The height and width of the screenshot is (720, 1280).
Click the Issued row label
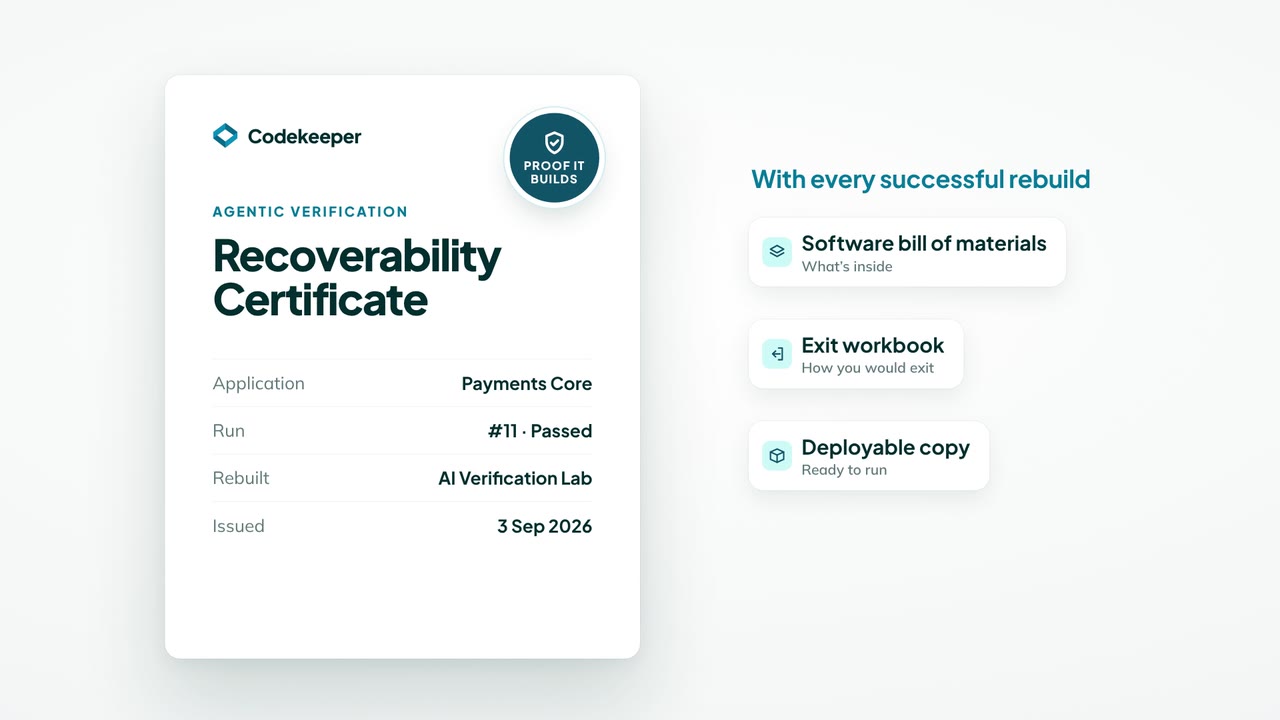coord(239,526)
